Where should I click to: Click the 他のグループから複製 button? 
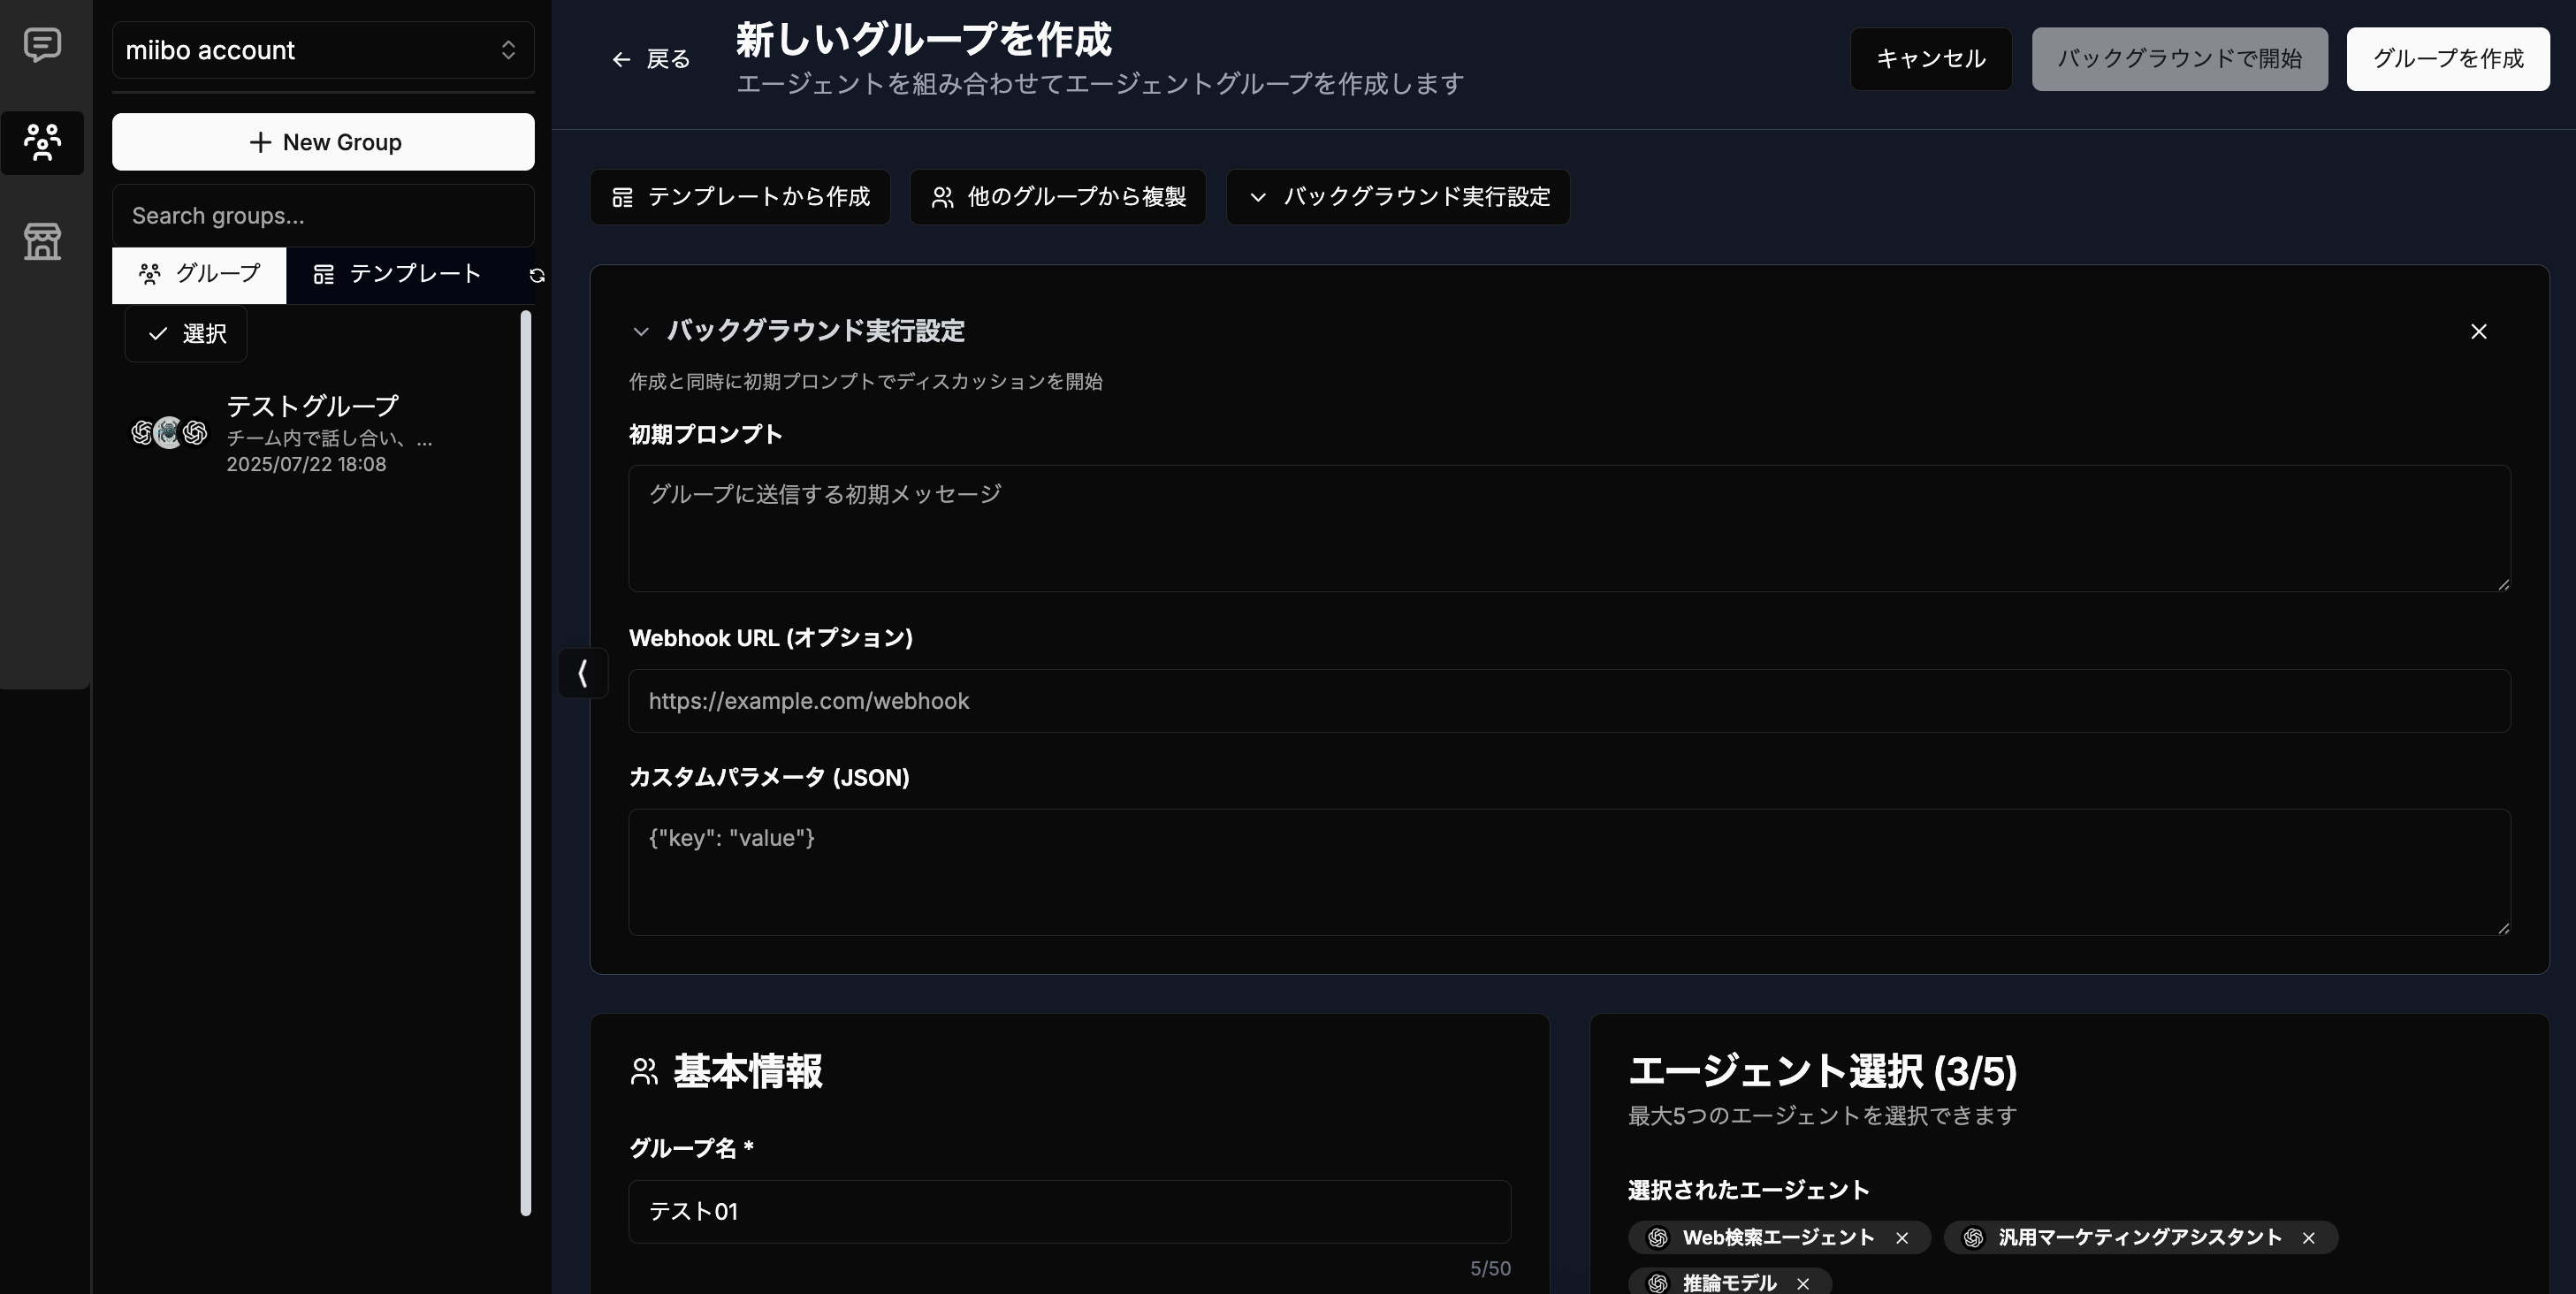click(1058, 197)
